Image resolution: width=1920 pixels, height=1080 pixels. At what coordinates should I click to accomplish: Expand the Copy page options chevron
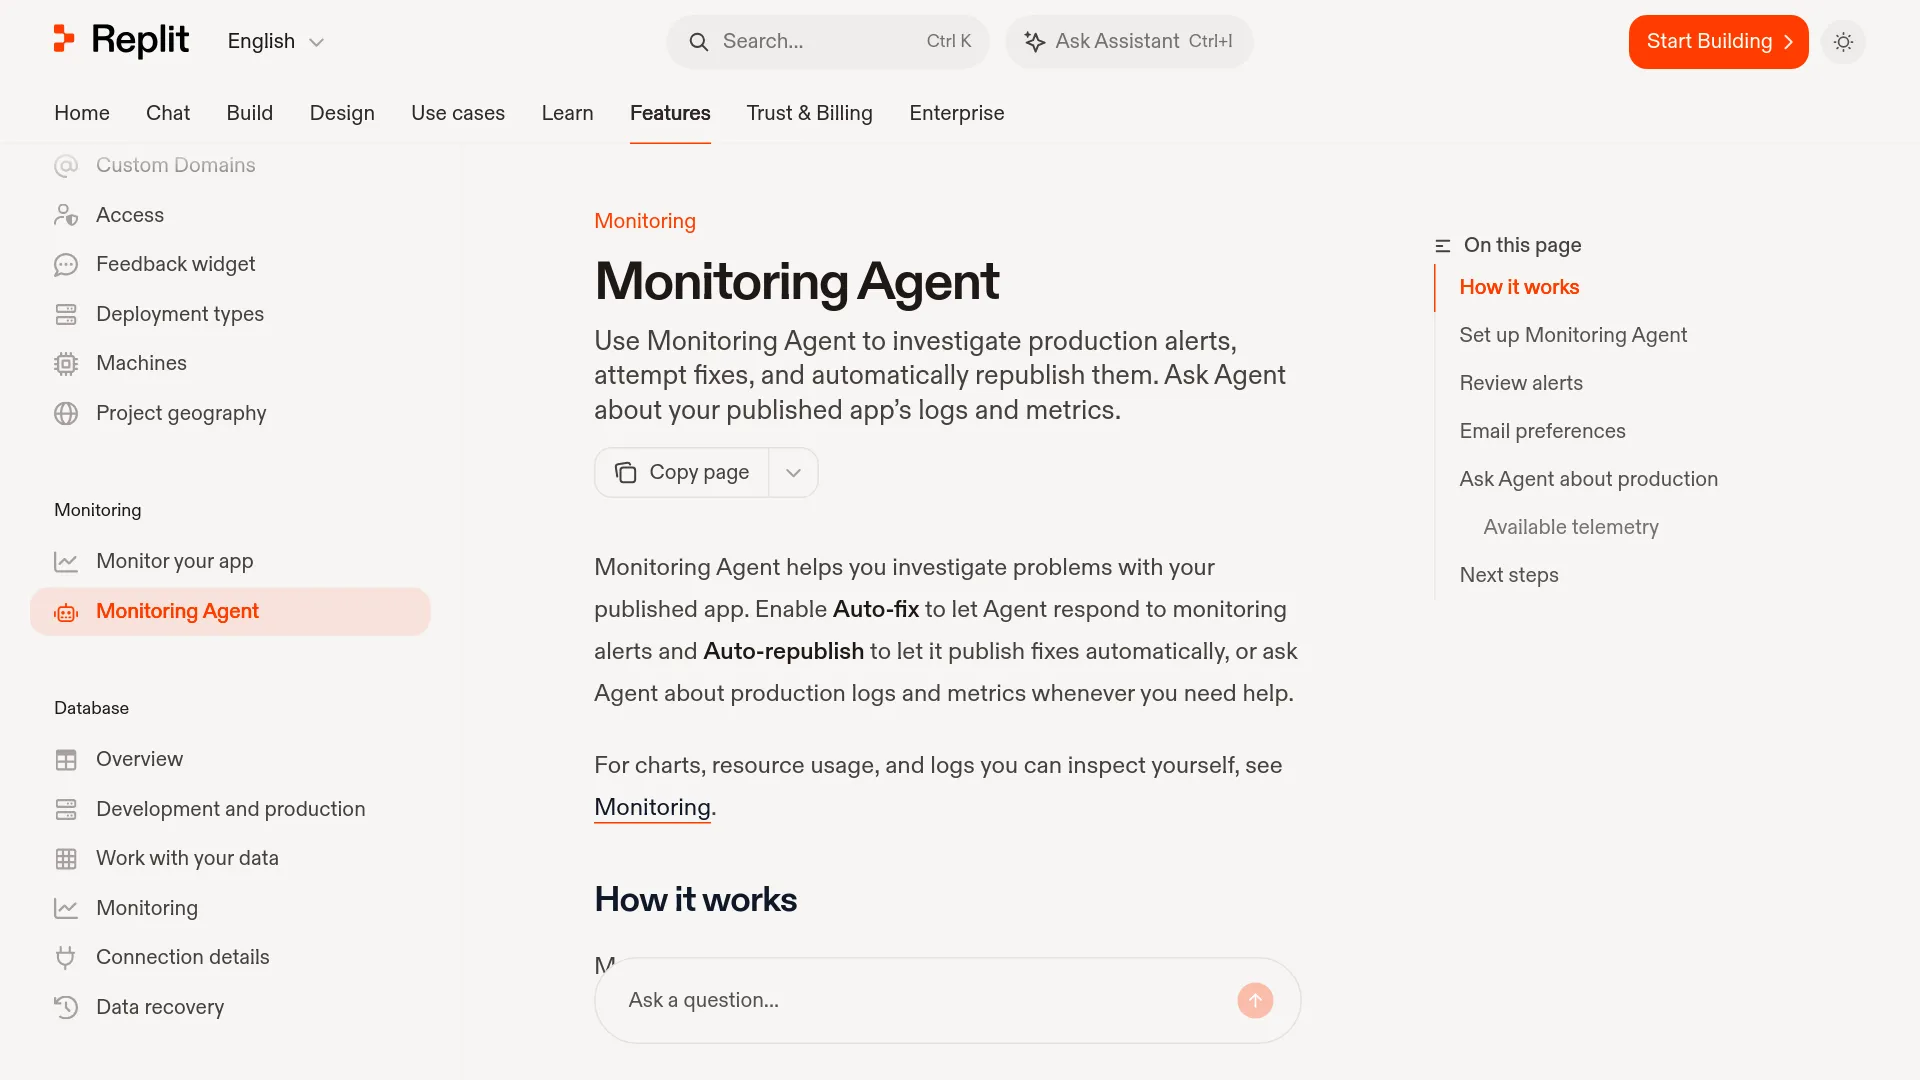pos(793,472)
